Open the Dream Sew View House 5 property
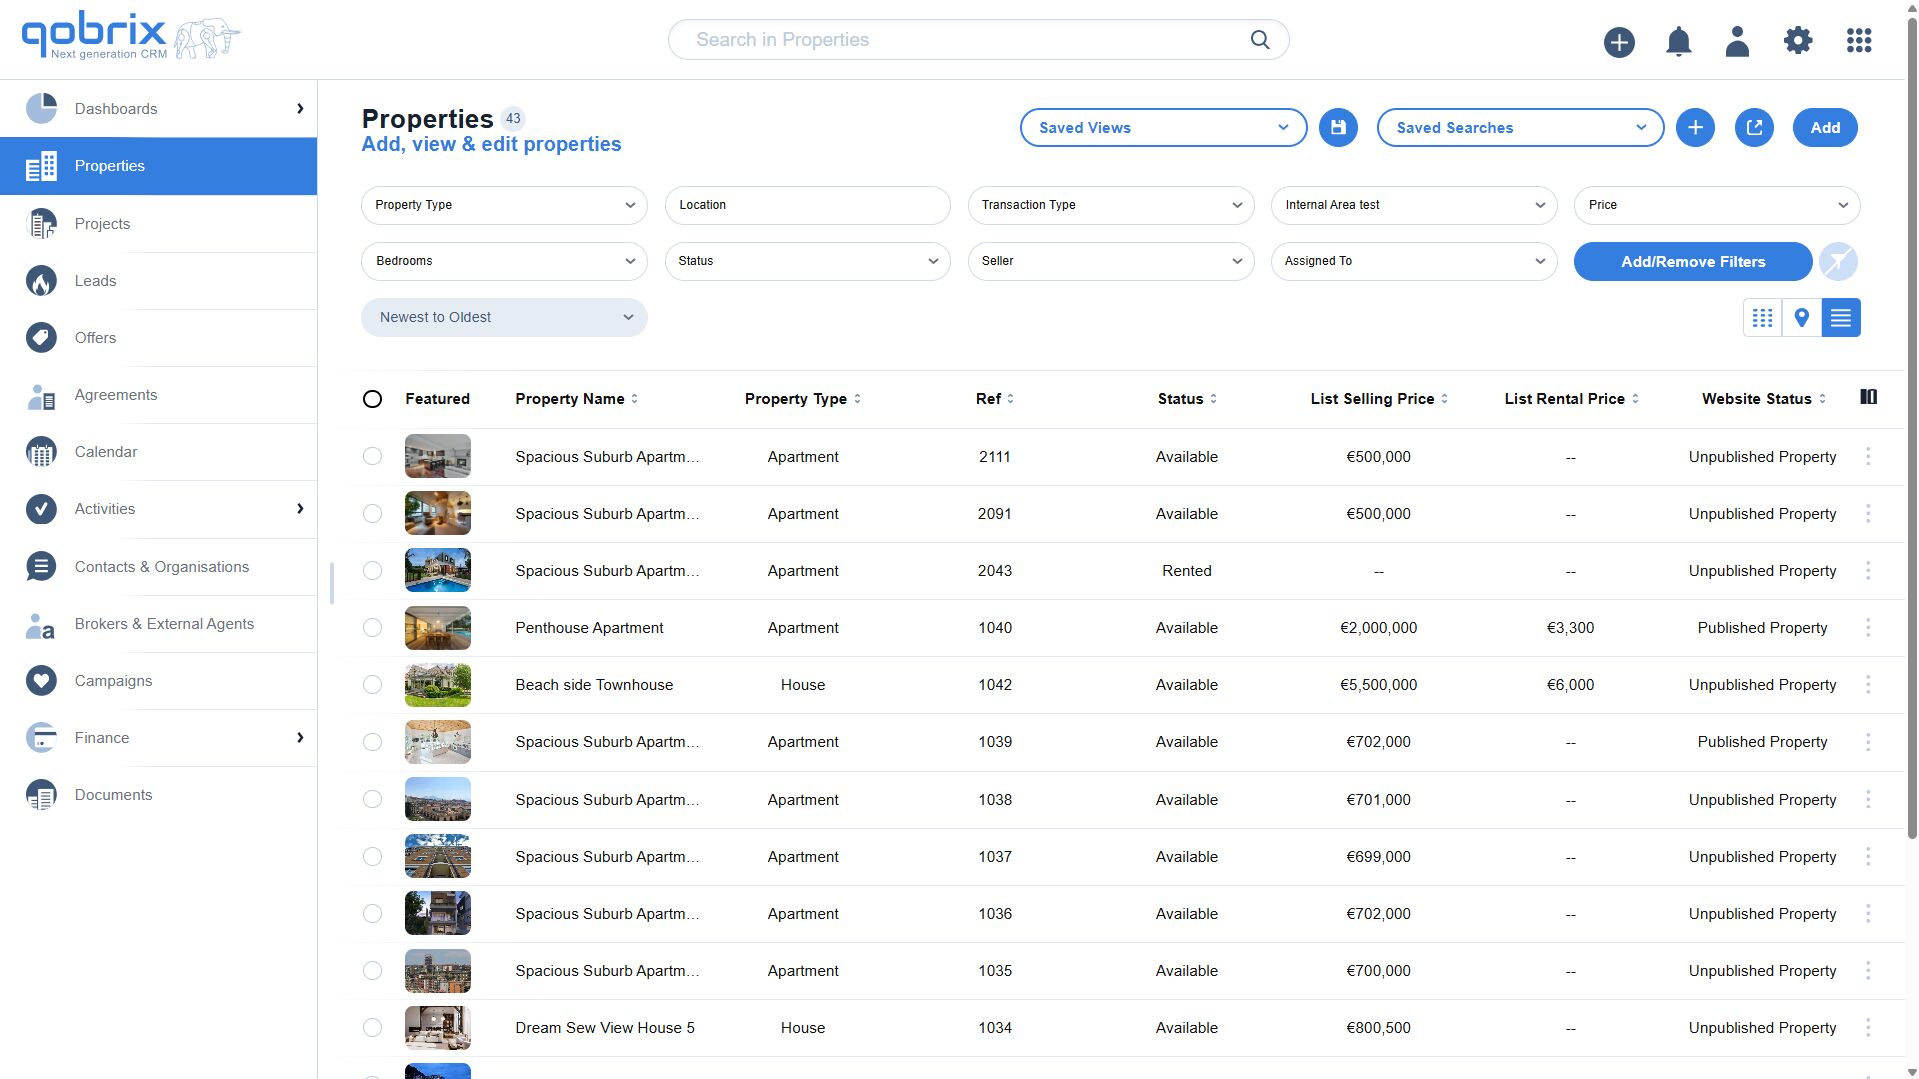This screenshot has width=1919, height=1079. click(x=605, y=1028)
